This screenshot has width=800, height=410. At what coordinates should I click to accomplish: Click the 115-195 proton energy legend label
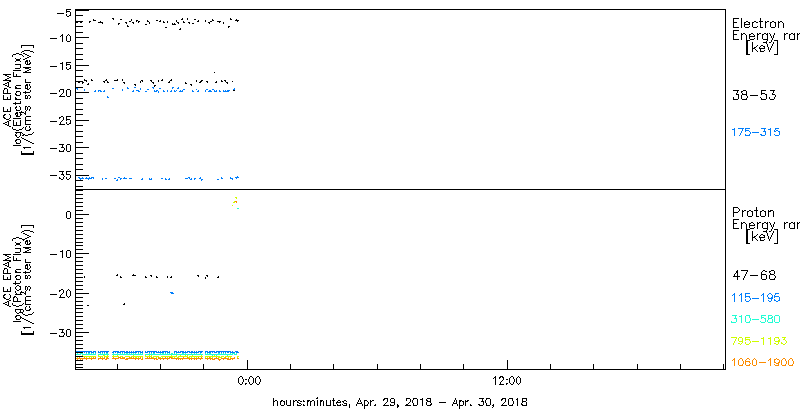(x=756, y=298)
